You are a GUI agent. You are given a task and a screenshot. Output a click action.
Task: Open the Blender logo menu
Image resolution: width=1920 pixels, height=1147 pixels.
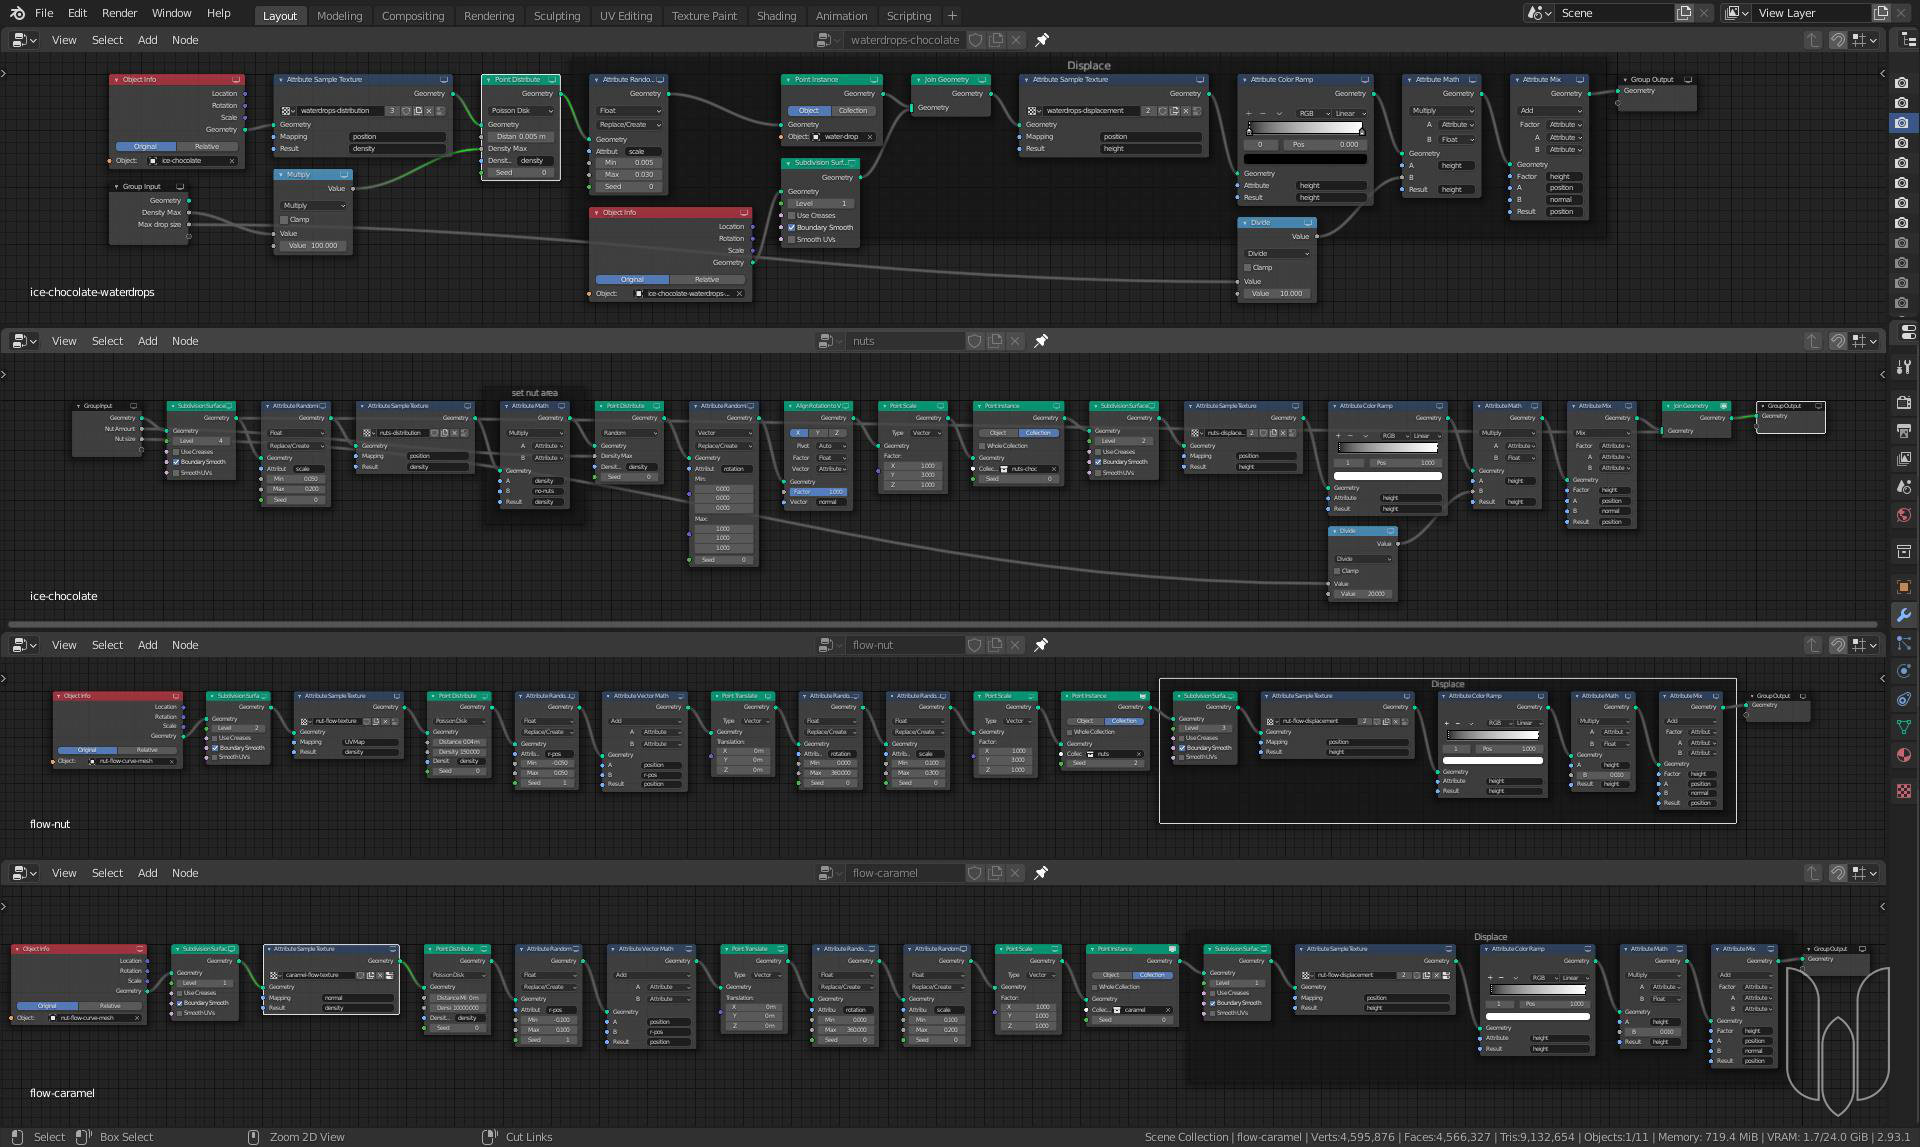17,13
